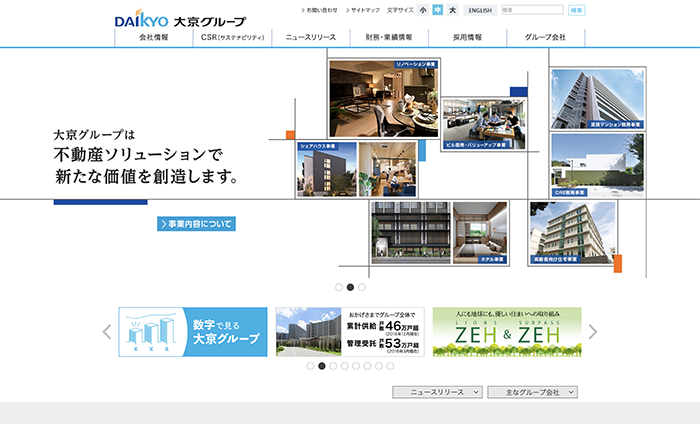Switch site language with ENGLISH button
700x424 pixels.
(480, 10)
